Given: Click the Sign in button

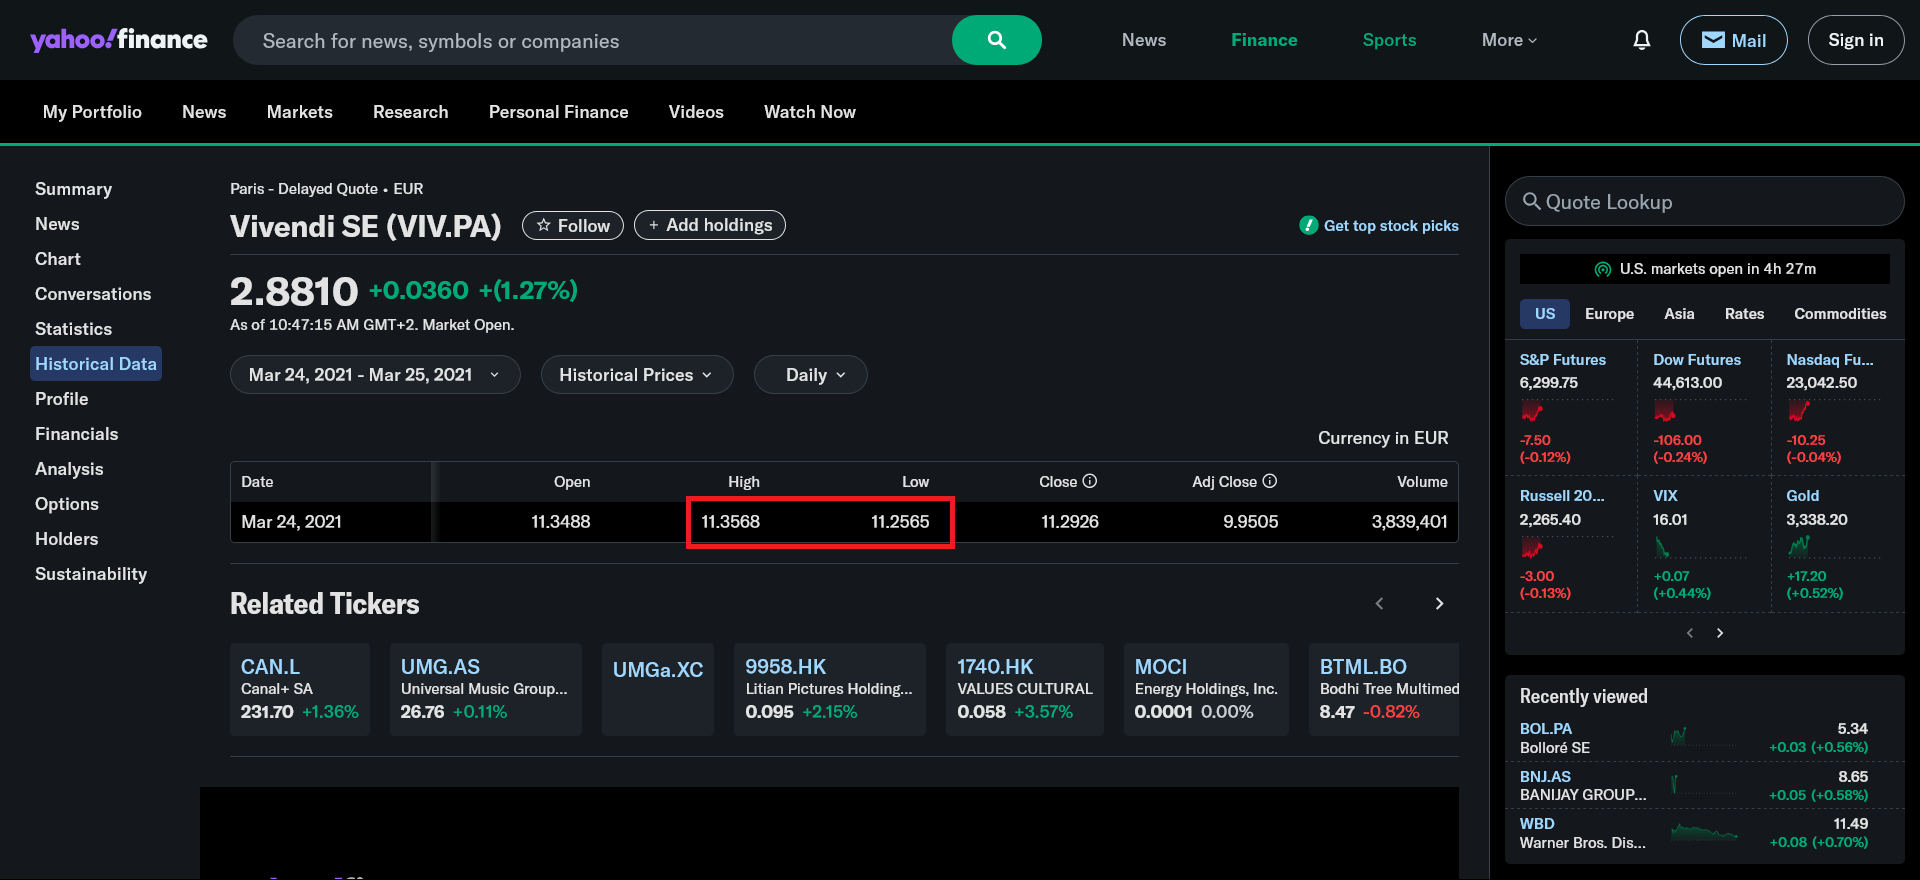Looking at the screenshot, I should click(1855, 40).
